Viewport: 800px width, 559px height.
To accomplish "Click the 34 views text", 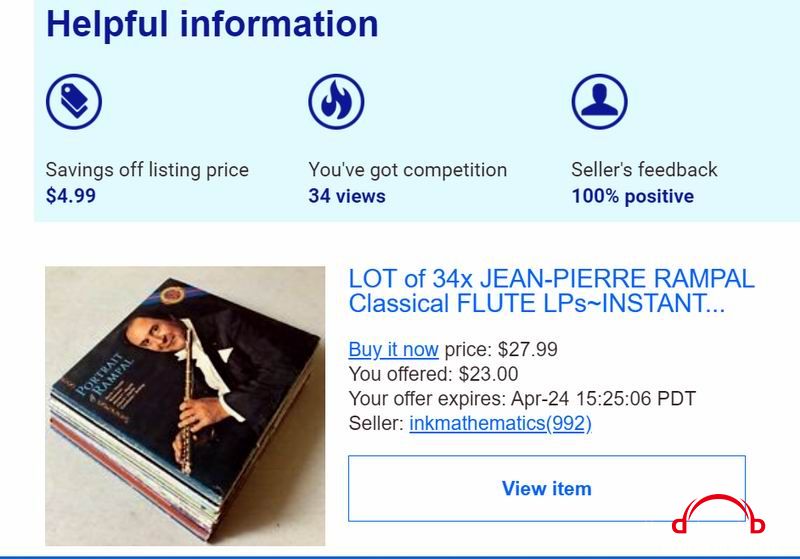I will tap(347, 196).
